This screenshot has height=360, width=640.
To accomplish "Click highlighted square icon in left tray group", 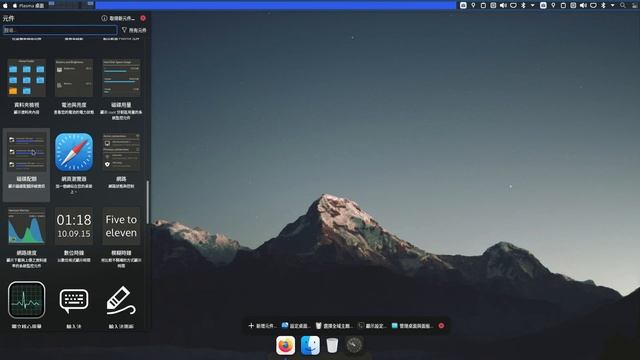I will coord(463,5).
